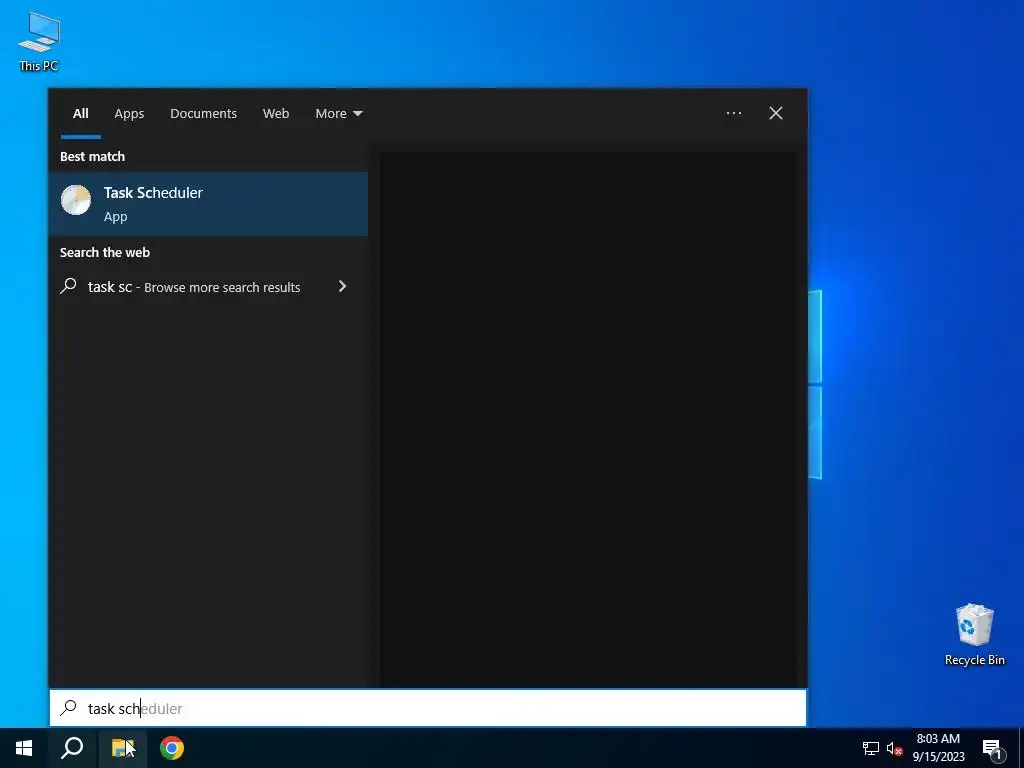Open the clock showing 8:03 AM 9/15/2023
1024x768 pixels.
[x=938, y=748]
